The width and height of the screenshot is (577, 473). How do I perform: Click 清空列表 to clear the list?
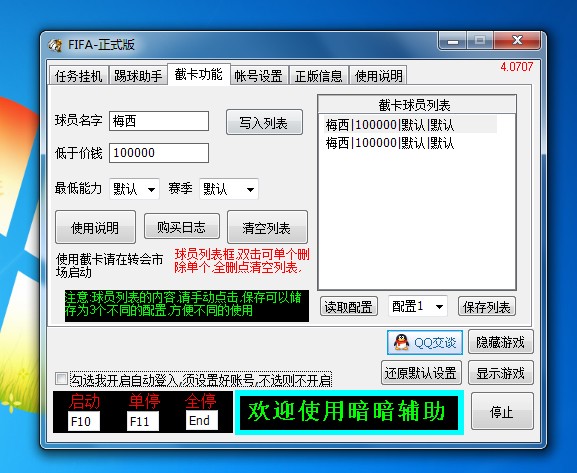tap(267, 227)
